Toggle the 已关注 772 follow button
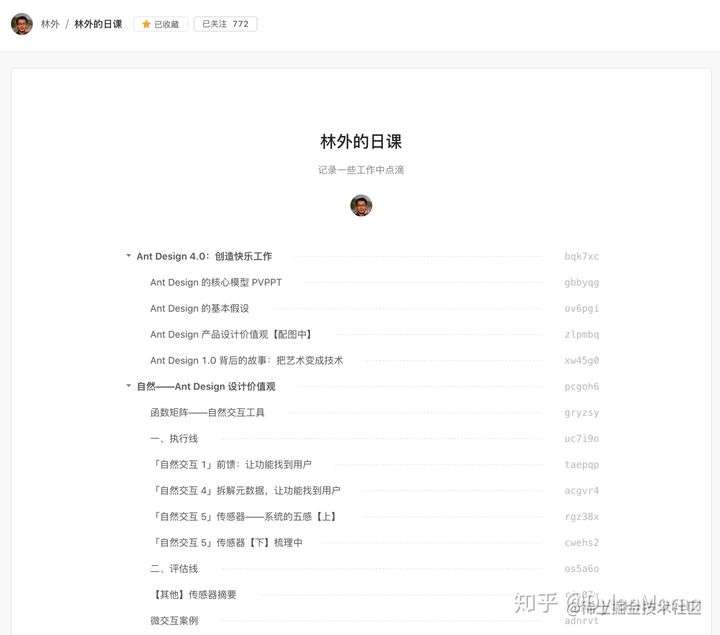720x635 pixels. (225, 24)
